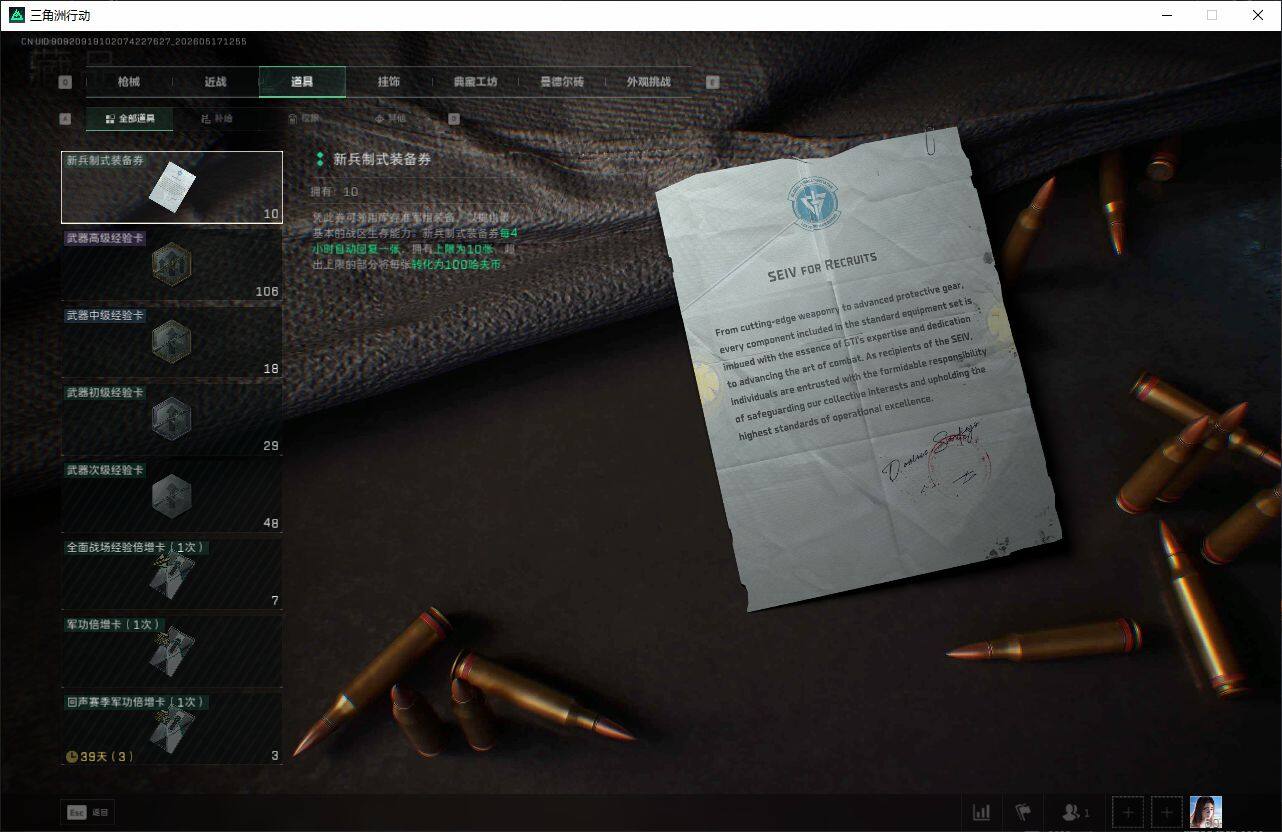The width and height of the screenshot is (1282, 832).
Task: Click the CN UID text at top left
Action: (134, 42)
